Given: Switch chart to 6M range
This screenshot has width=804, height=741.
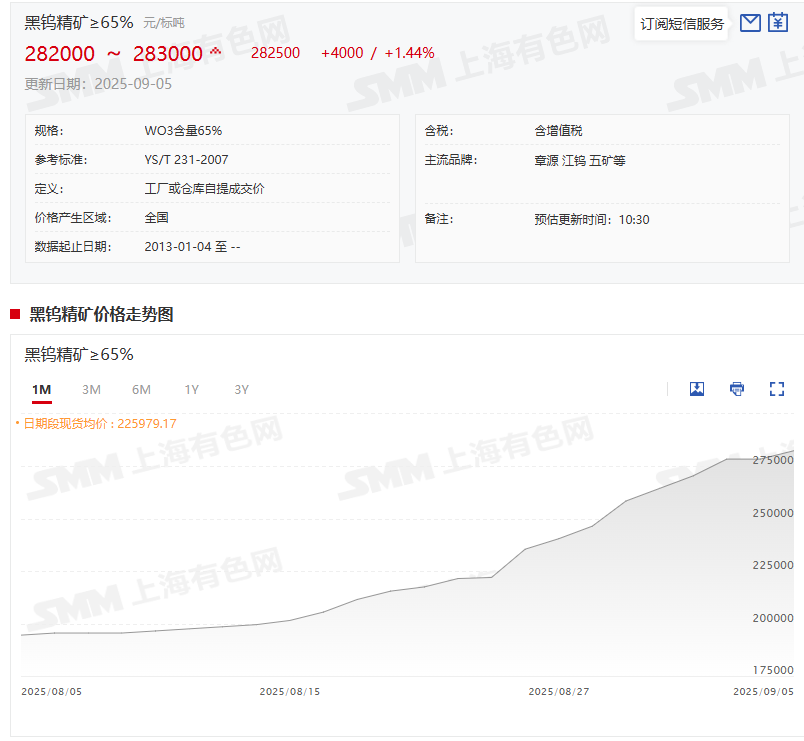Looking at the screenshot, I should (x=141, y=389).
